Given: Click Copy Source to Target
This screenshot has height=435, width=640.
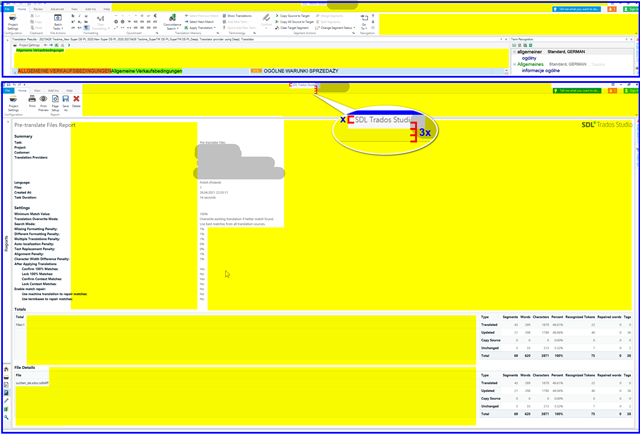Looking at the screenshot, I should point(292,16).
